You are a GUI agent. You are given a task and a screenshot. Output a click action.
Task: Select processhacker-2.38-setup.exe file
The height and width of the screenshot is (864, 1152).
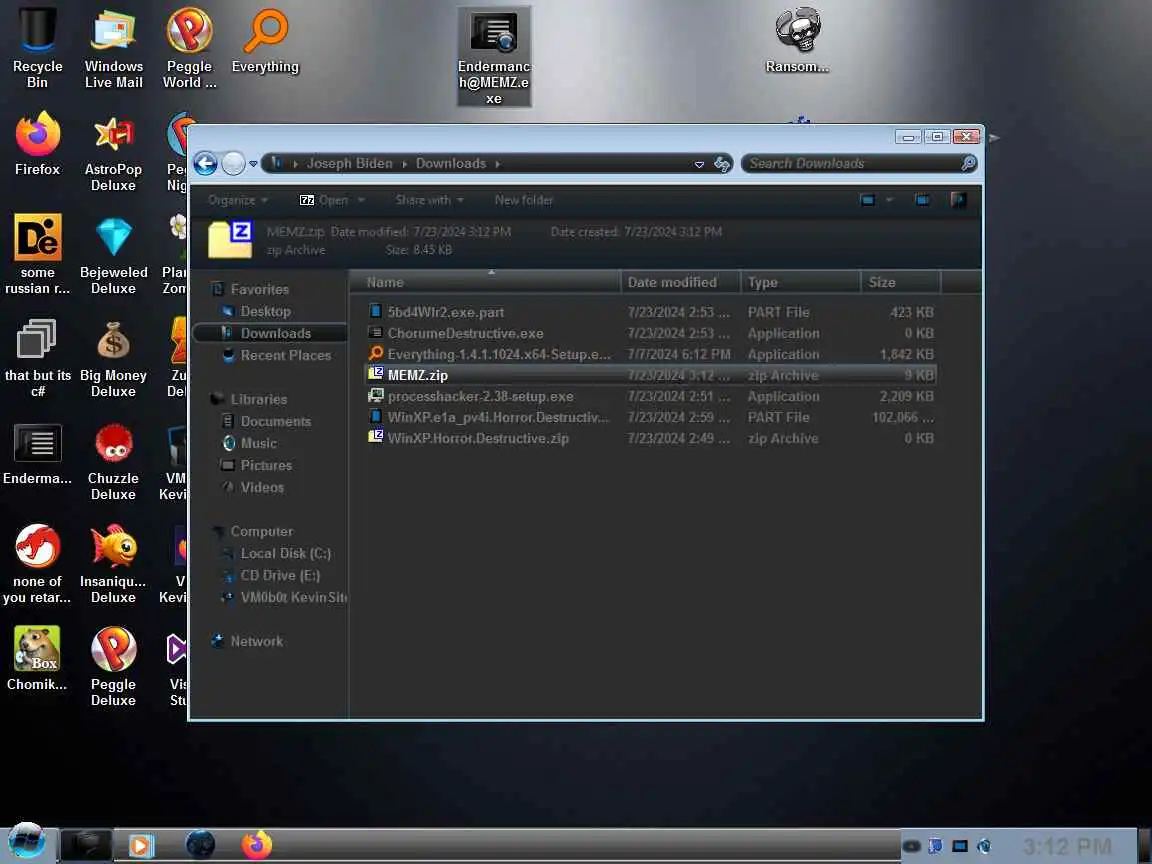(651, 397)
